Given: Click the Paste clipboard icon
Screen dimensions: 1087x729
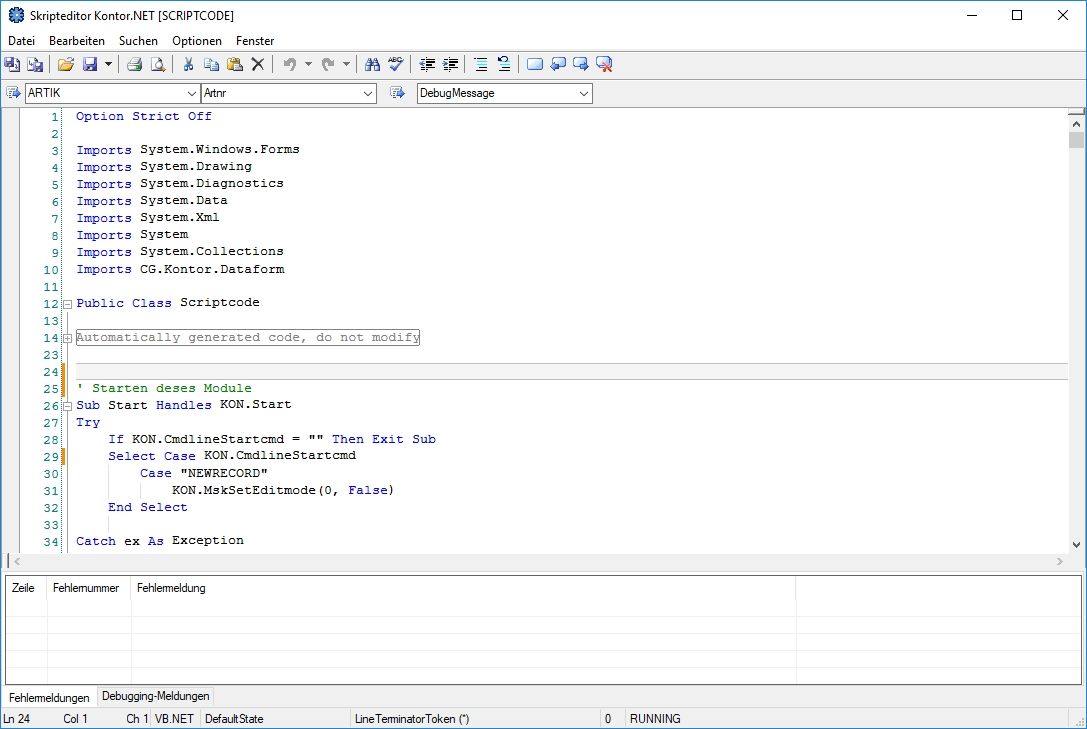Looking at the screenshot, I should [234, 65].
